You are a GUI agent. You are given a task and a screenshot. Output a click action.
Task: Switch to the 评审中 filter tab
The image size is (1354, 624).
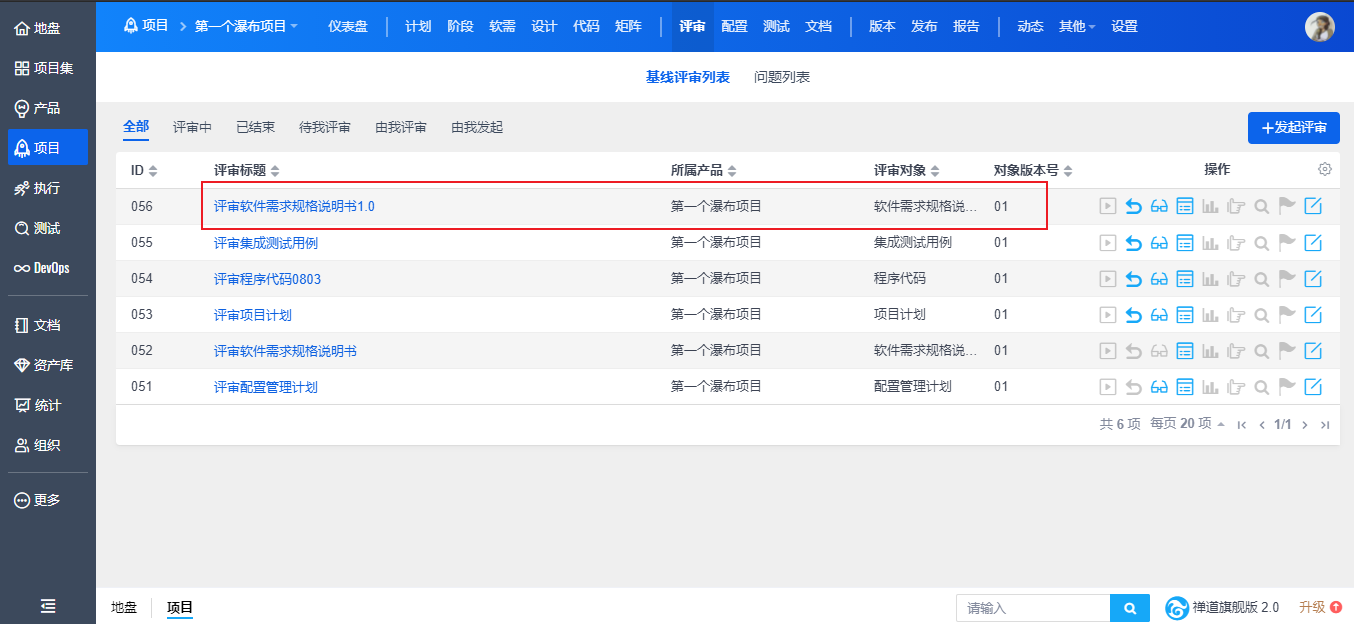click(192, 127)
